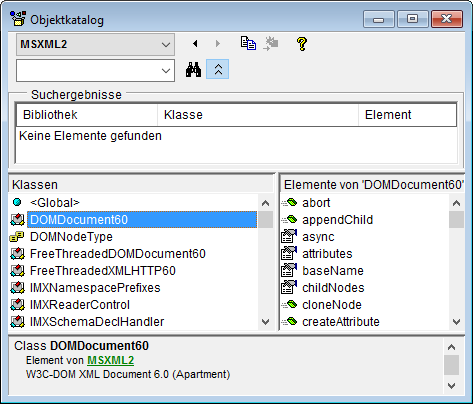This screenshot has height=404, width=473.
Task: Click the icon beside FreeThreadedXMLHTTP60
Action: coord(17,271)
